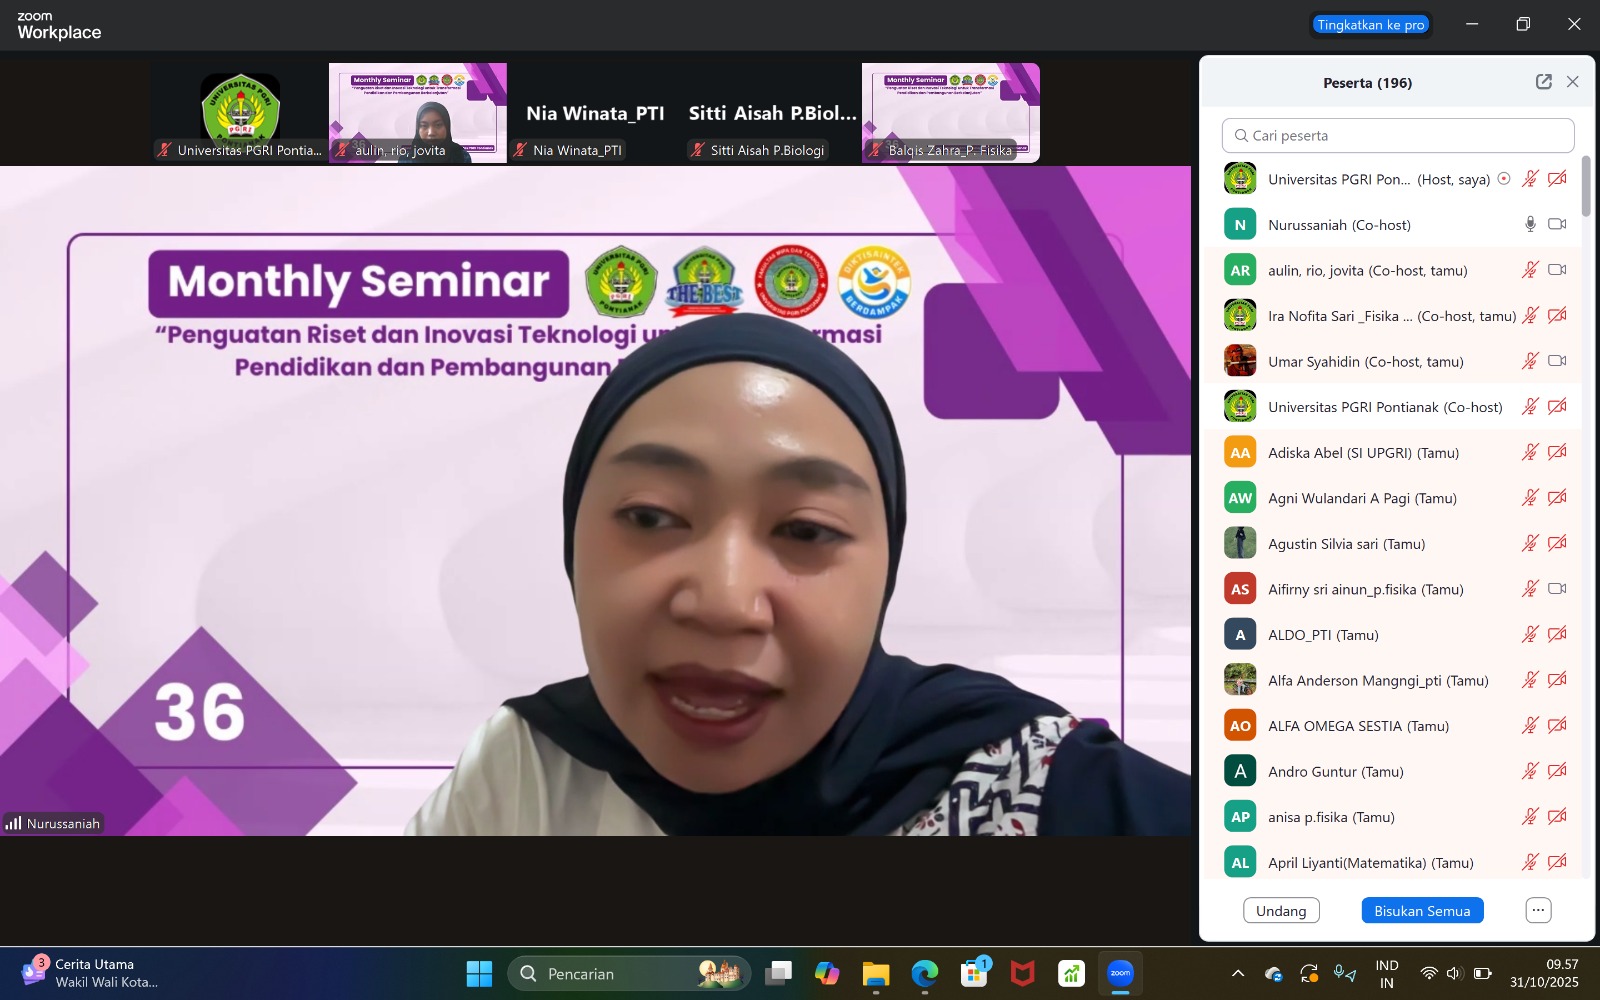The width and height of the screenshot is (1600, 1000).
Task: Click Tingkatkan ke pro upgrade button
Action: coord(1370,25)
